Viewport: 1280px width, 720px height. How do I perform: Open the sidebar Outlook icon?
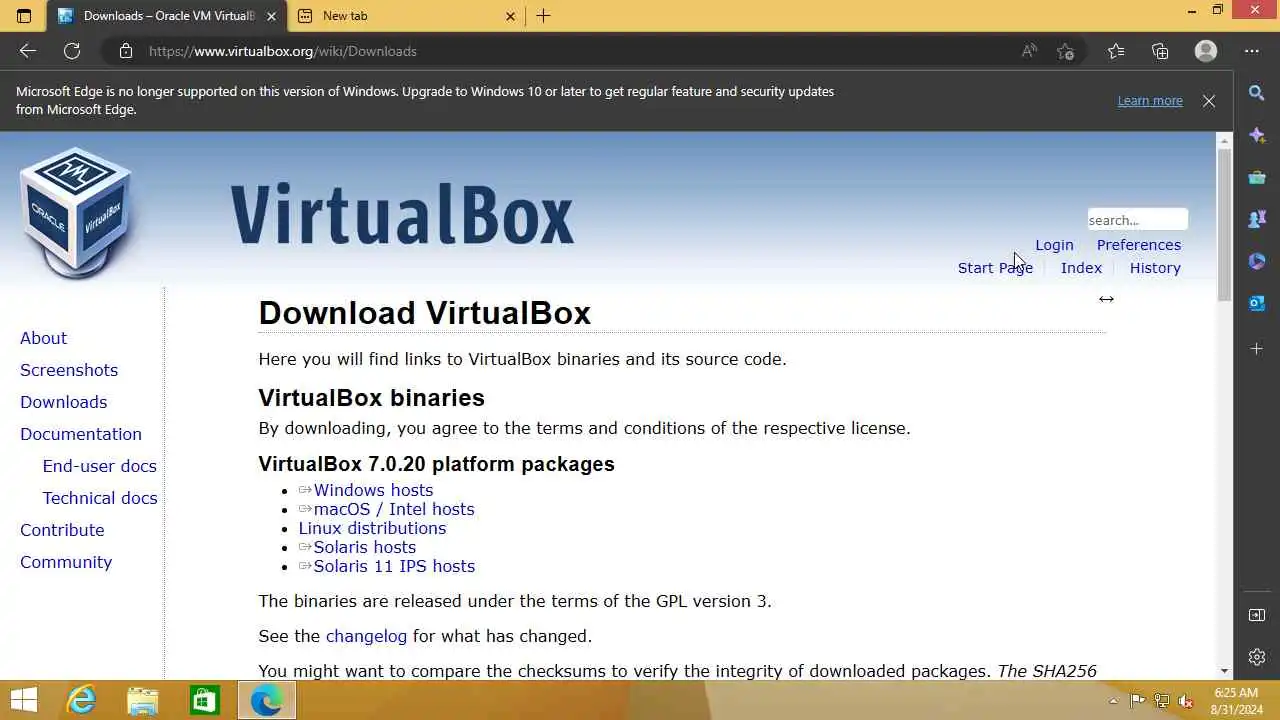click(1257, 303)
